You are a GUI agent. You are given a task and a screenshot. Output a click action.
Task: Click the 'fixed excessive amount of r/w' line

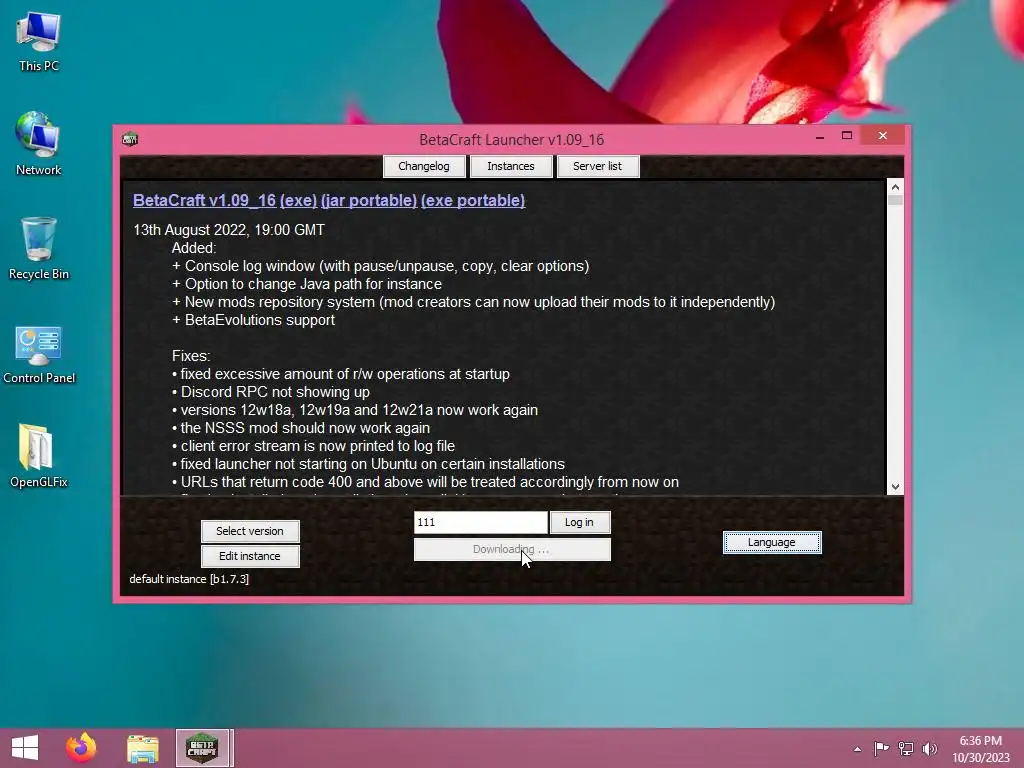(341, 374)
